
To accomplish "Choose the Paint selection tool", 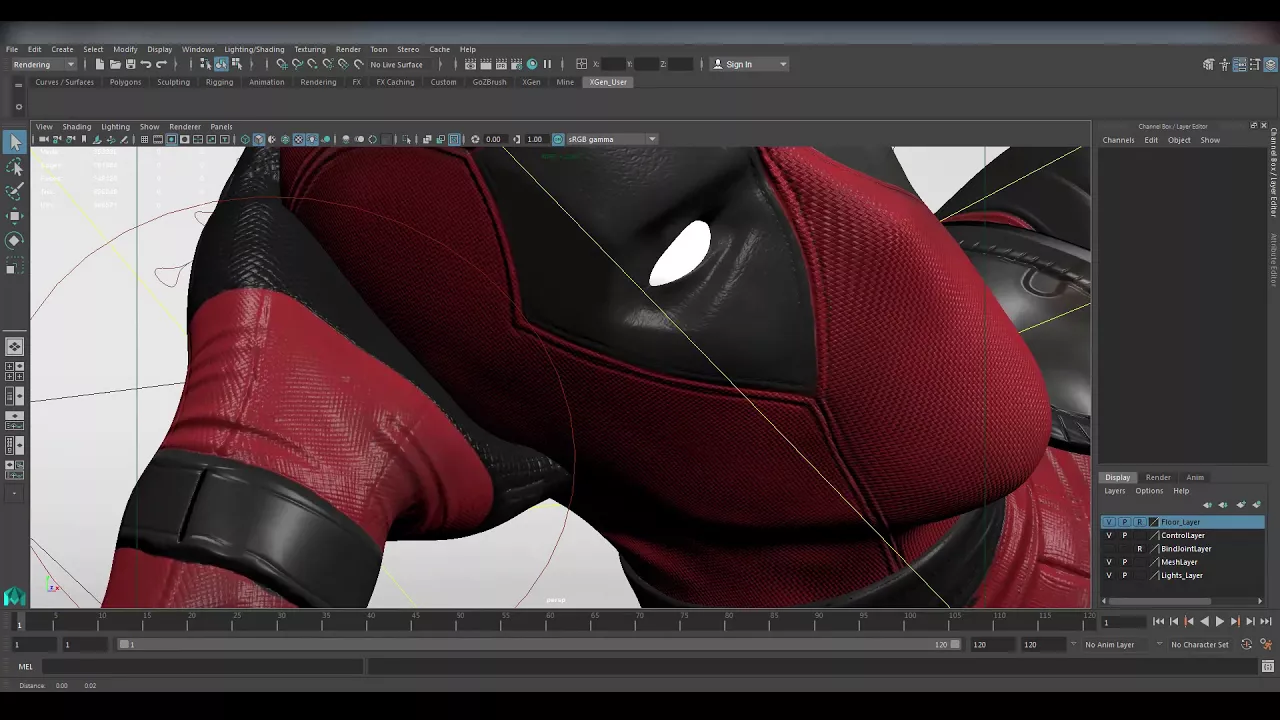I will pos(14,191).
